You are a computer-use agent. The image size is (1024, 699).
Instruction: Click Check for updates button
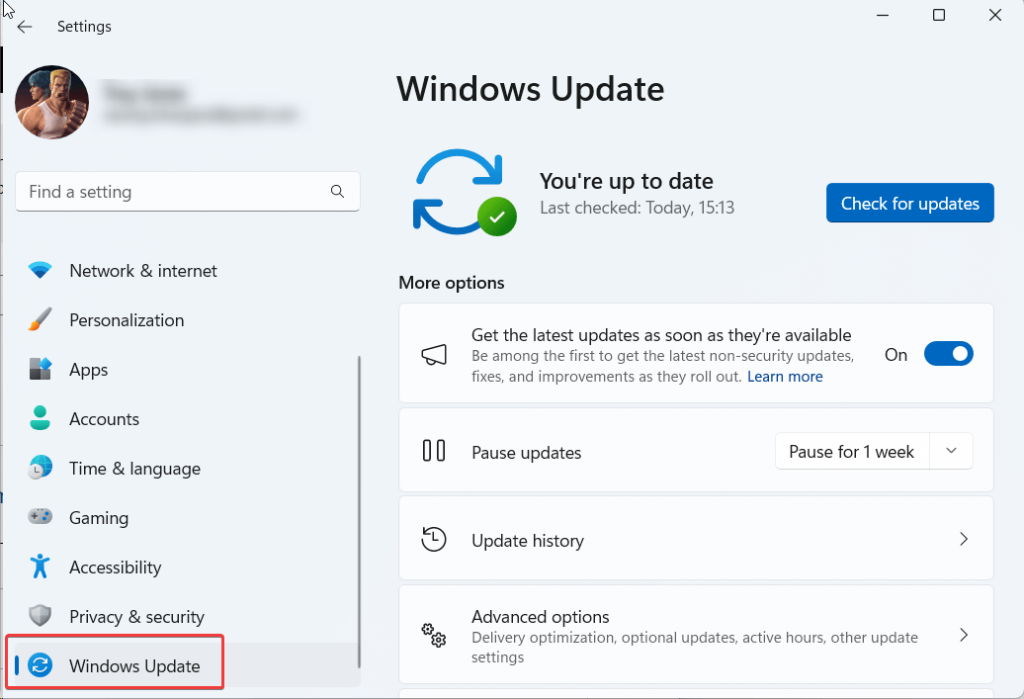coord(909,203)
